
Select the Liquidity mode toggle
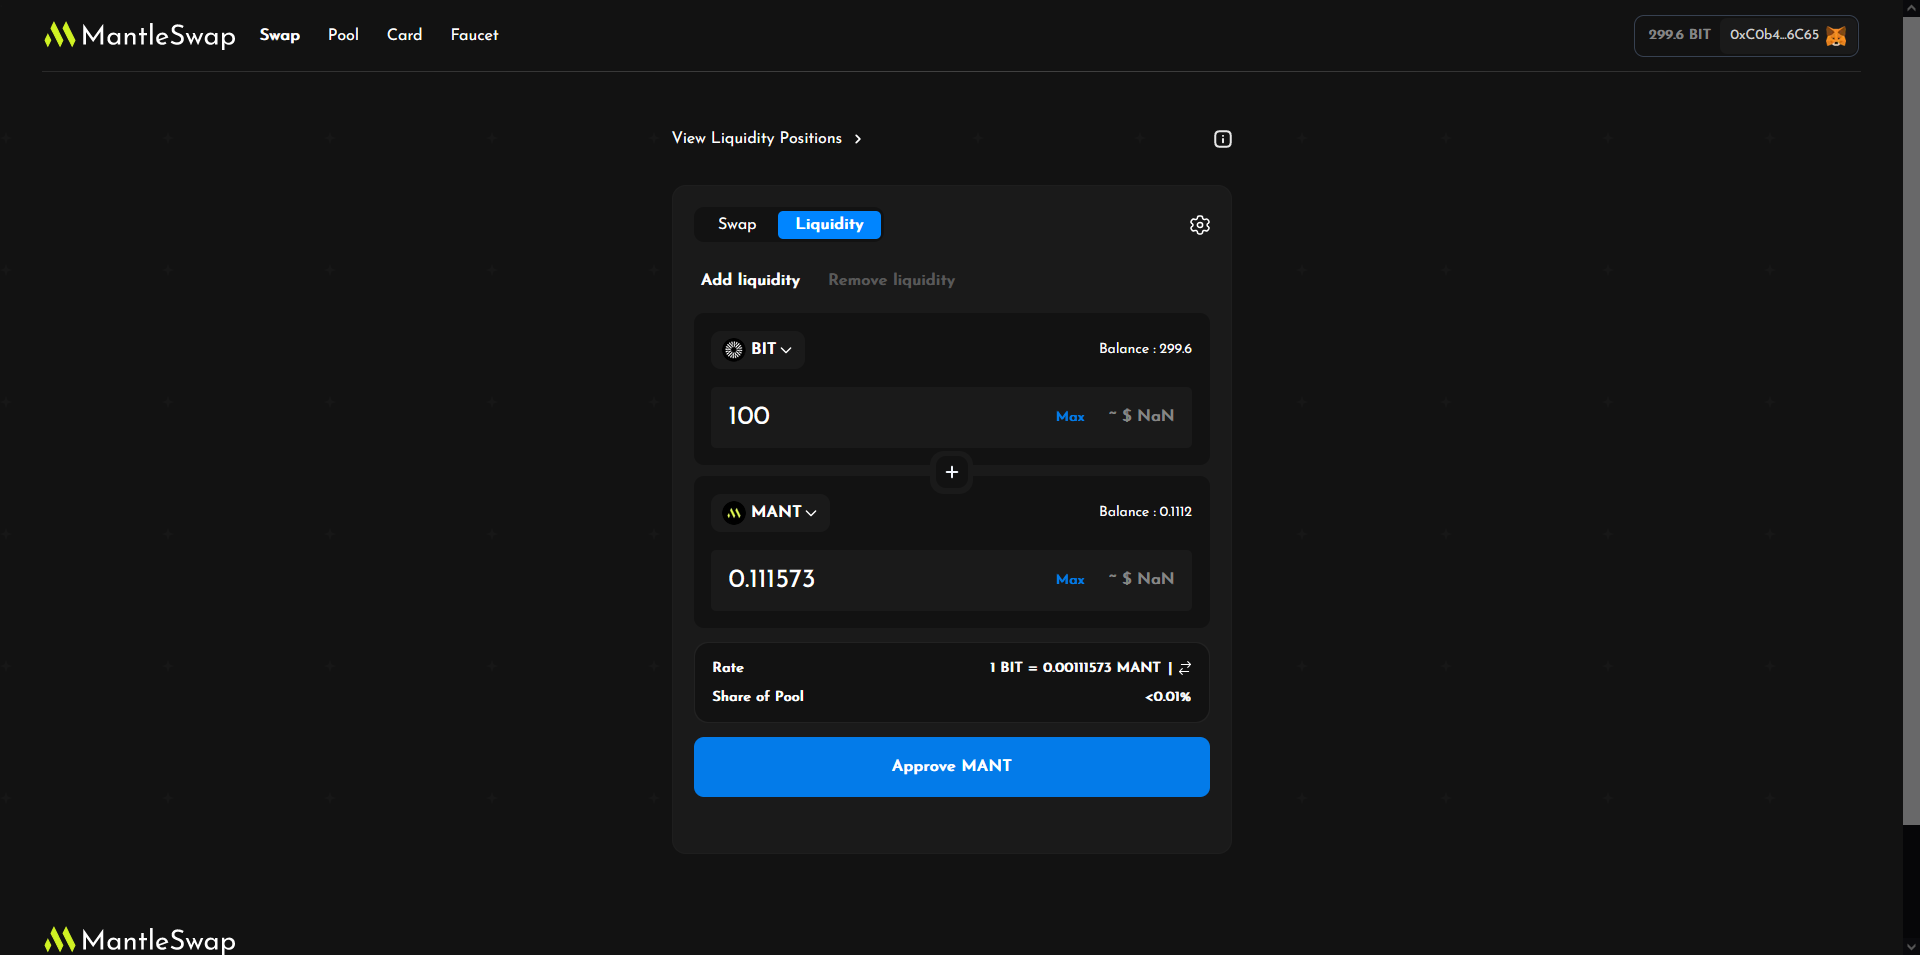coord(829,225)
